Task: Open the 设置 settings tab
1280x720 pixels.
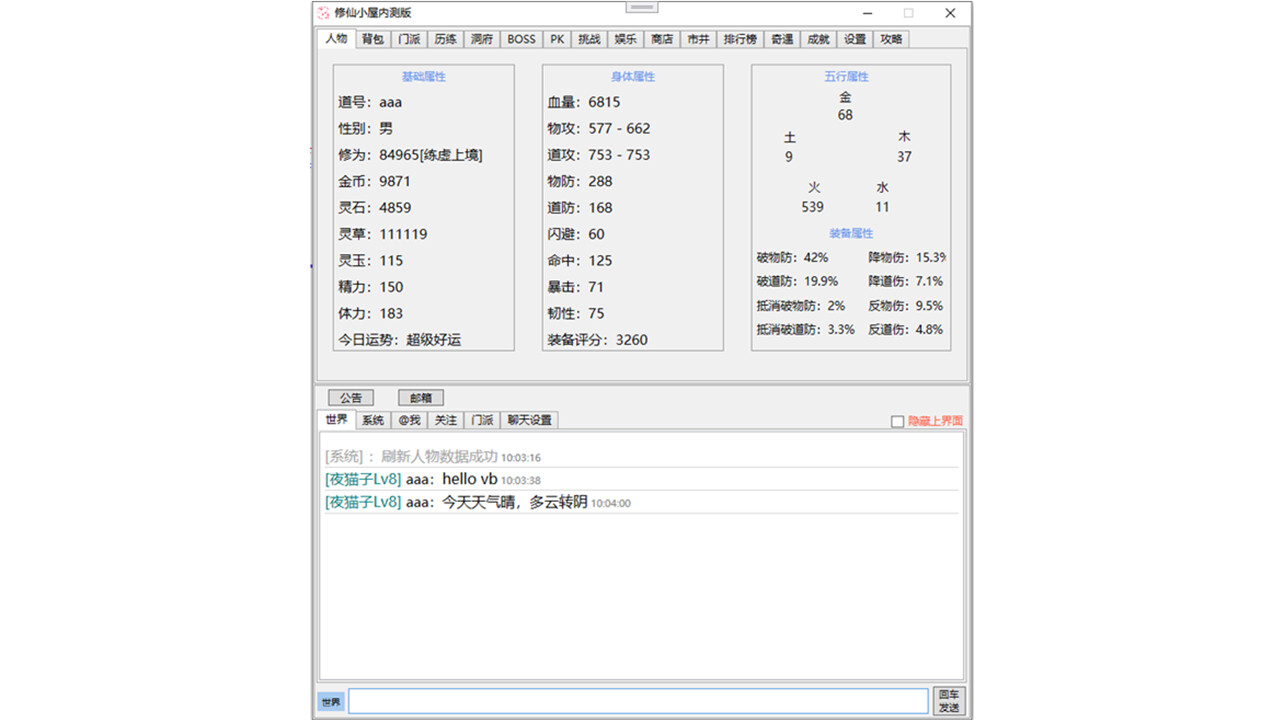Action: coord(853,39)
